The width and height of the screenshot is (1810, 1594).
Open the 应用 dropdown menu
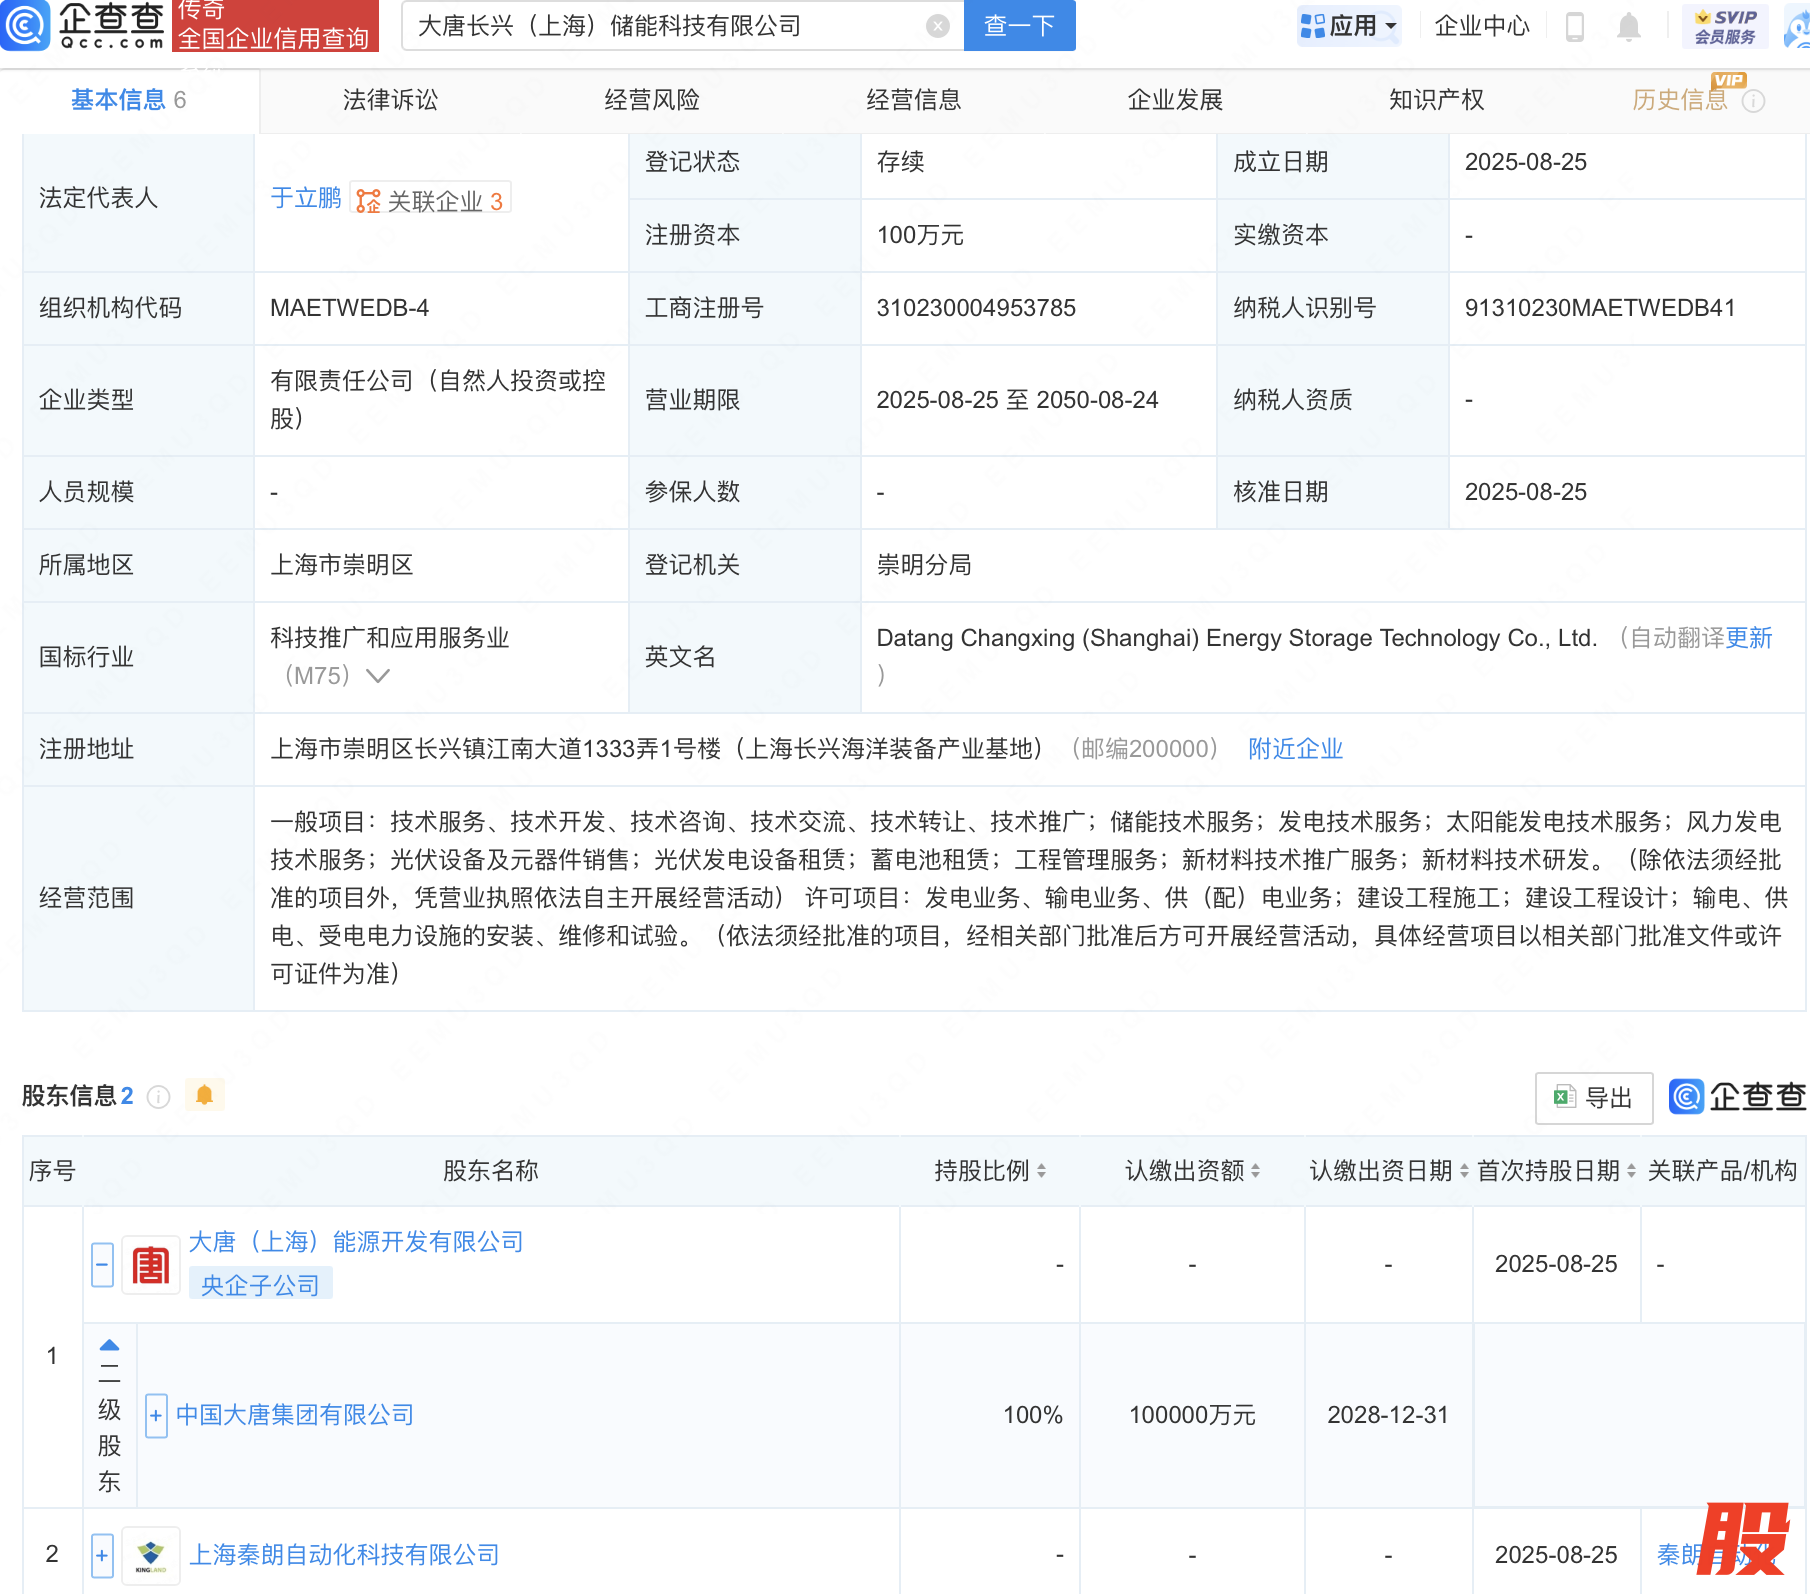[1348, 26]
